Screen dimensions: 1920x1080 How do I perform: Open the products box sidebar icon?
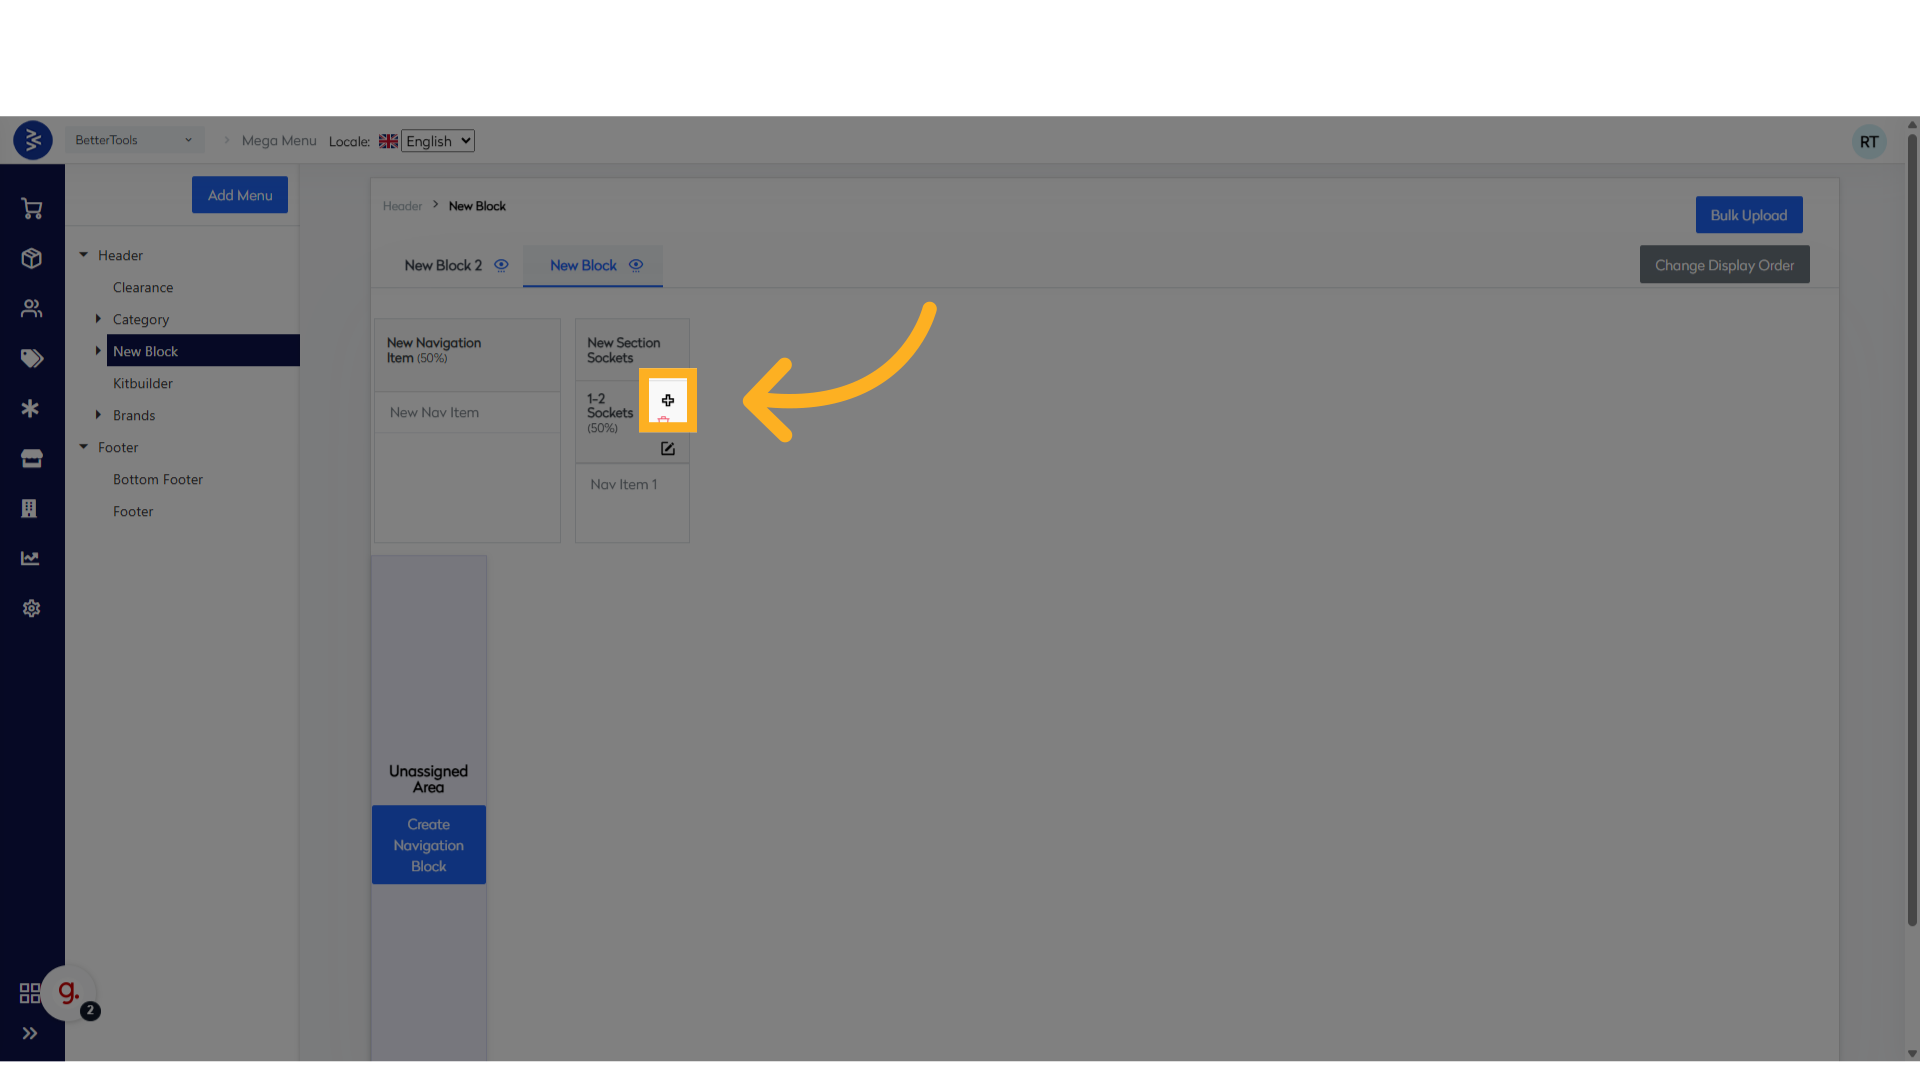32,259
